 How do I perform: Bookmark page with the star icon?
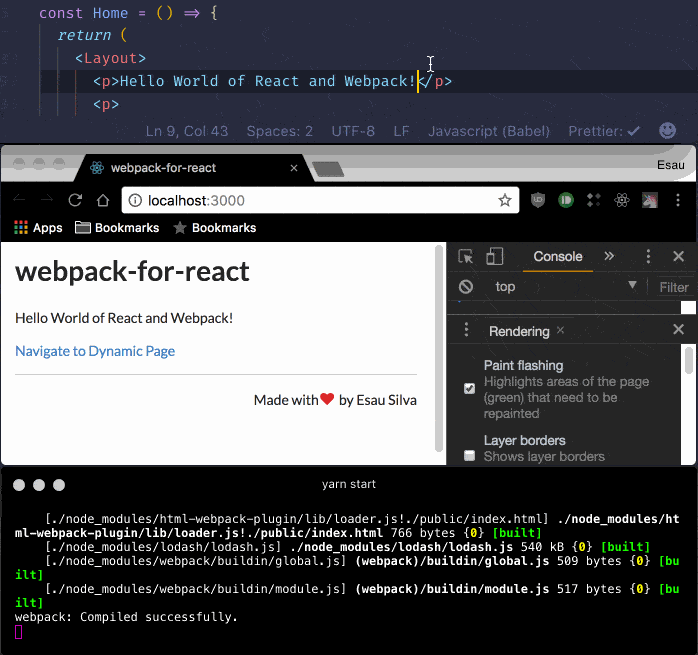coord(505,200)
